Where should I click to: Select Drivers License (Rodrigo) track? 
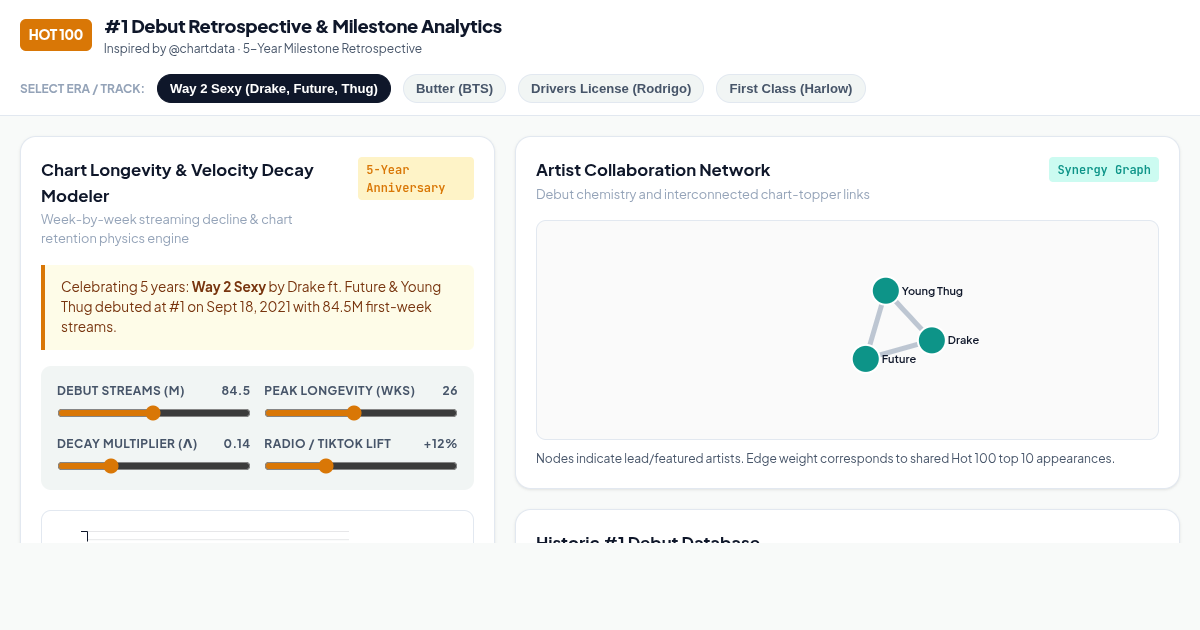(611, 88)
